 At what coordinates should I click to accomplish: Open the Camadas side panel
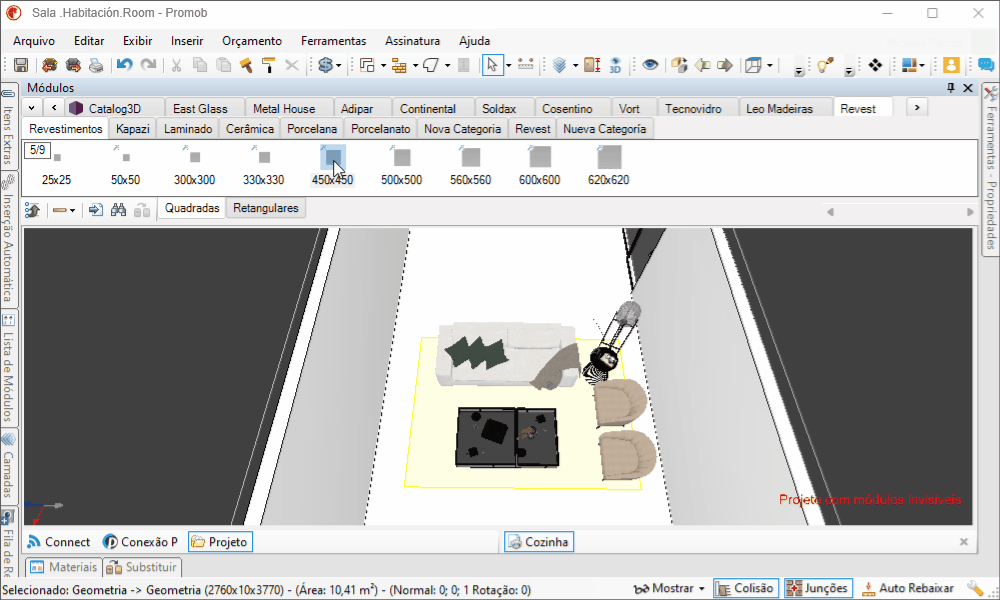coord(8,465)
